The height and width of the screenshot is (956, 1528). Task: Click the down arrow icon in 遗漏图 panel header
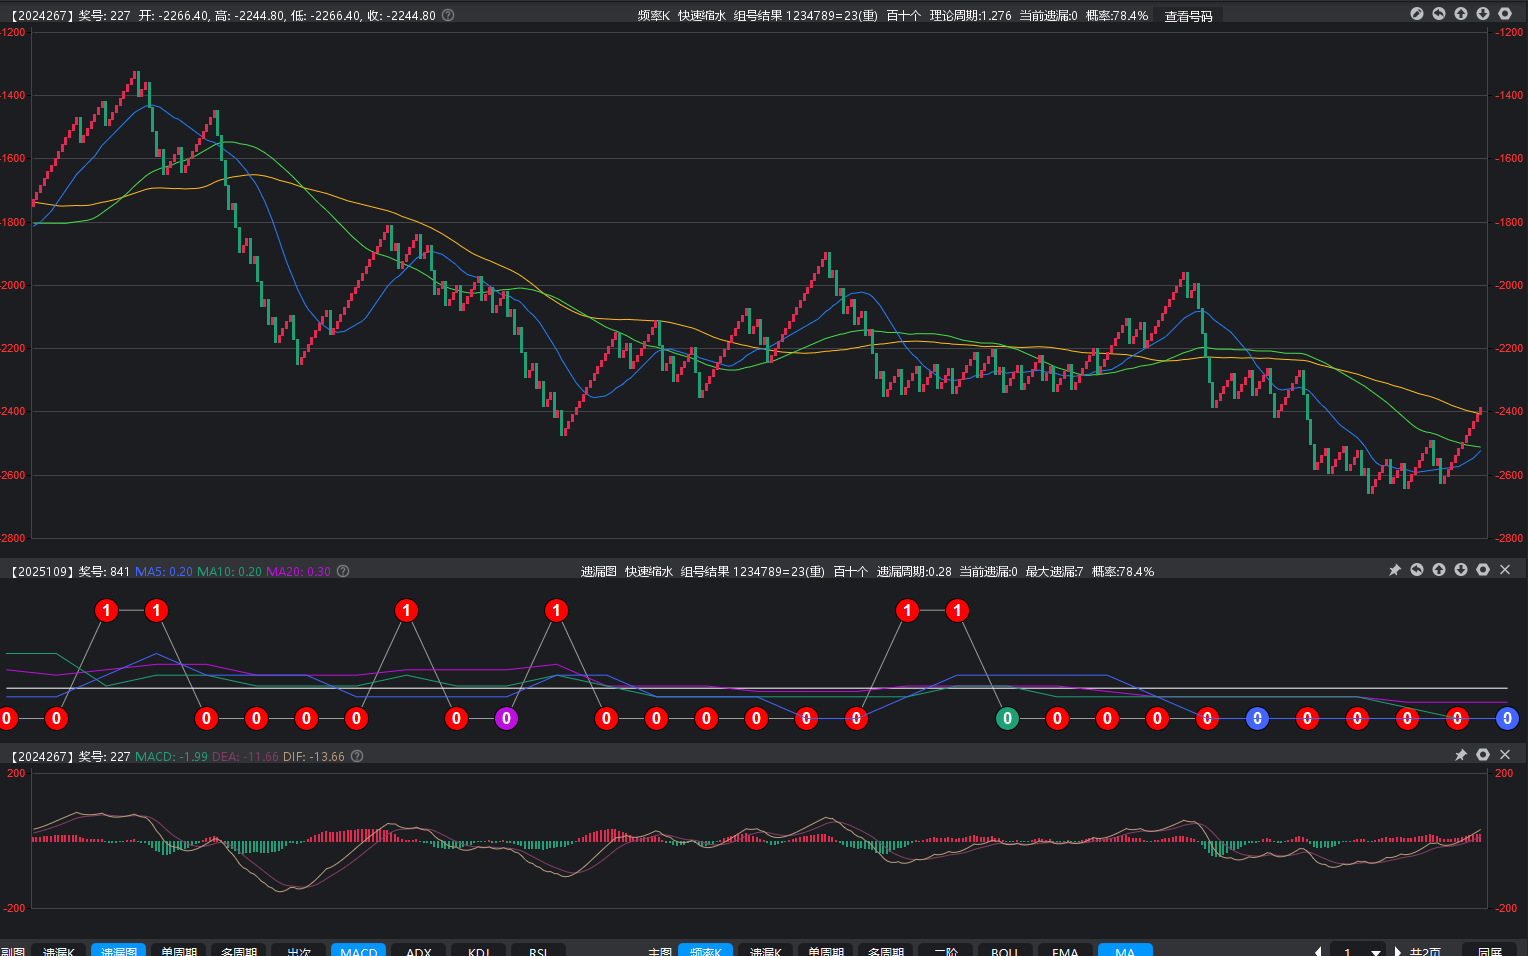pyautogui.click(x=1460, y=570)
